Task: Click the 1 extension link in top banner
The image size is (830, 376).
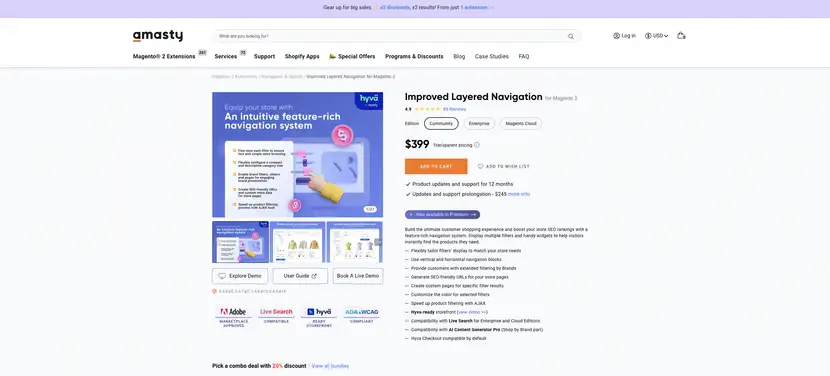Action: [x=476, y=7]
